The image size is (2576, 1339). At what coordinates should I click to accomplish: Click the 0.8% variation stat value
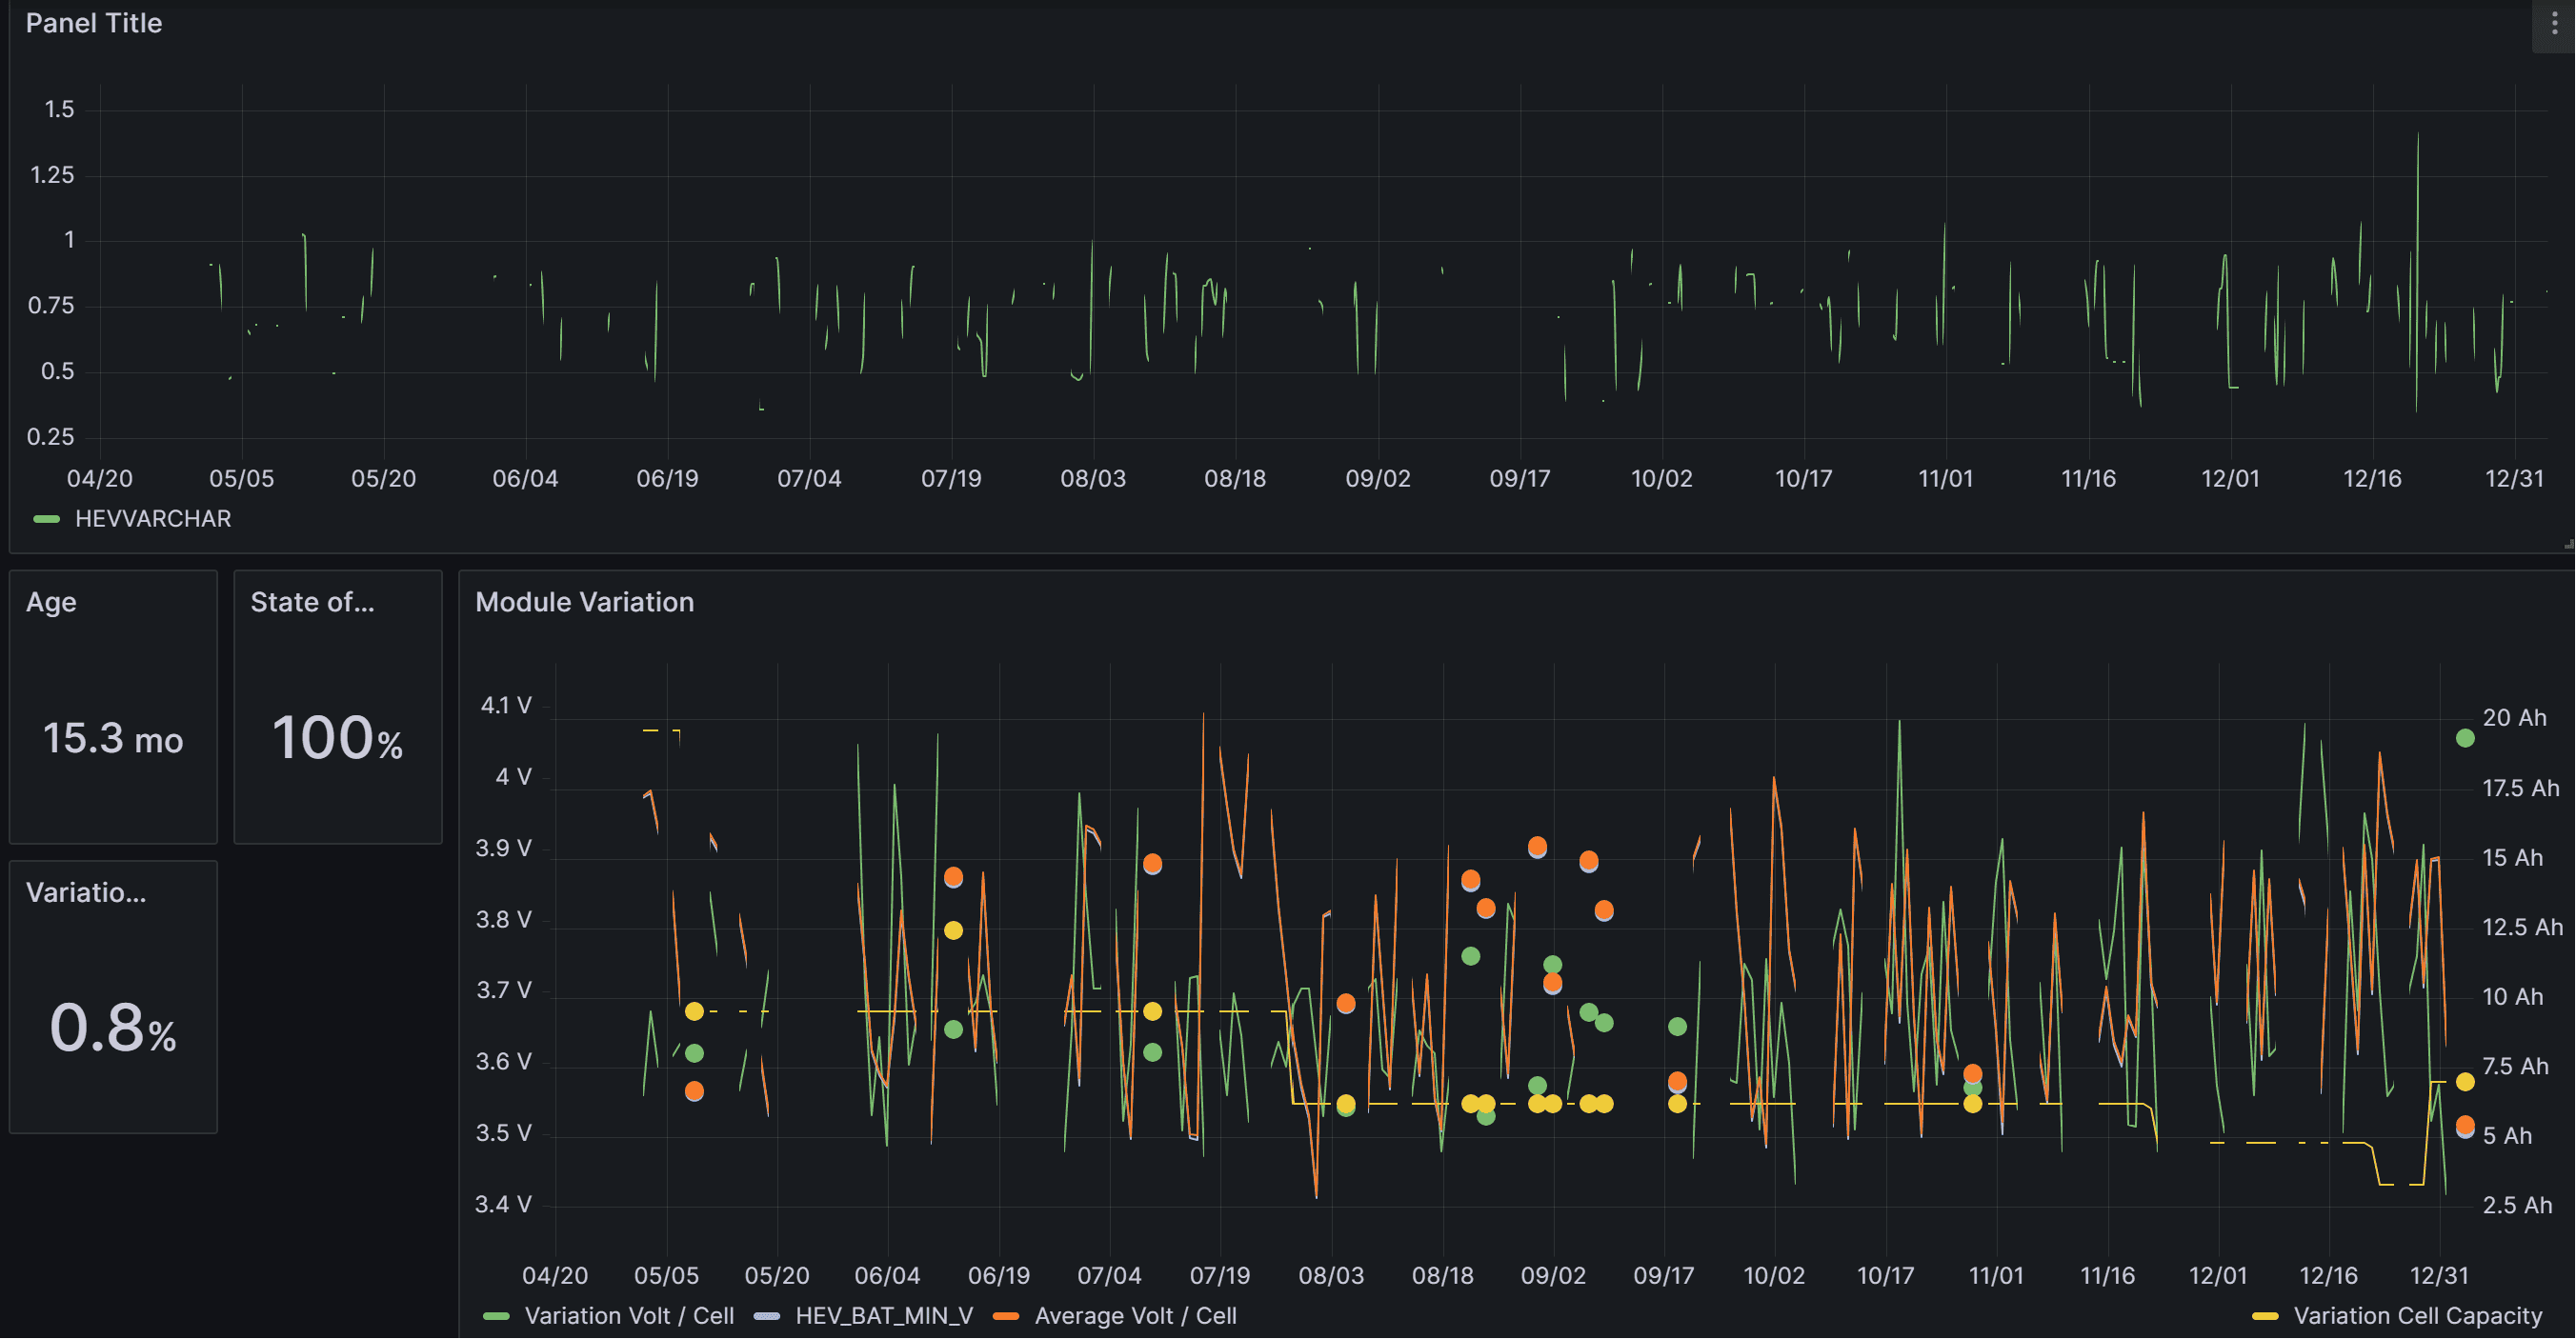pos(113,1029)
